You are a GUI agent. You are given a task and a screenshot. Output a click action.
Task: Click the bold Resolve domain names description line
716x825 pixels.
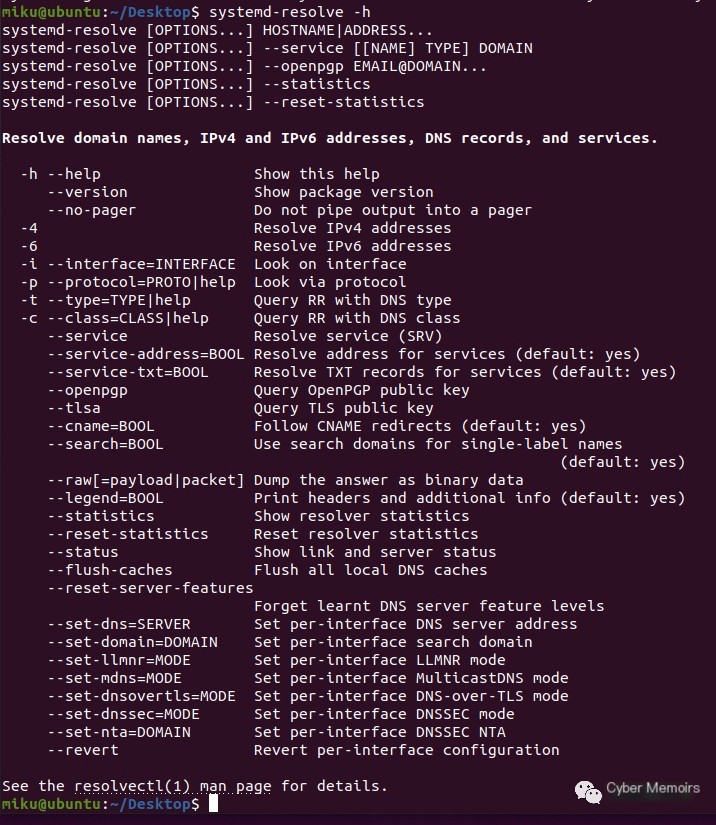[x=330, y=138]
